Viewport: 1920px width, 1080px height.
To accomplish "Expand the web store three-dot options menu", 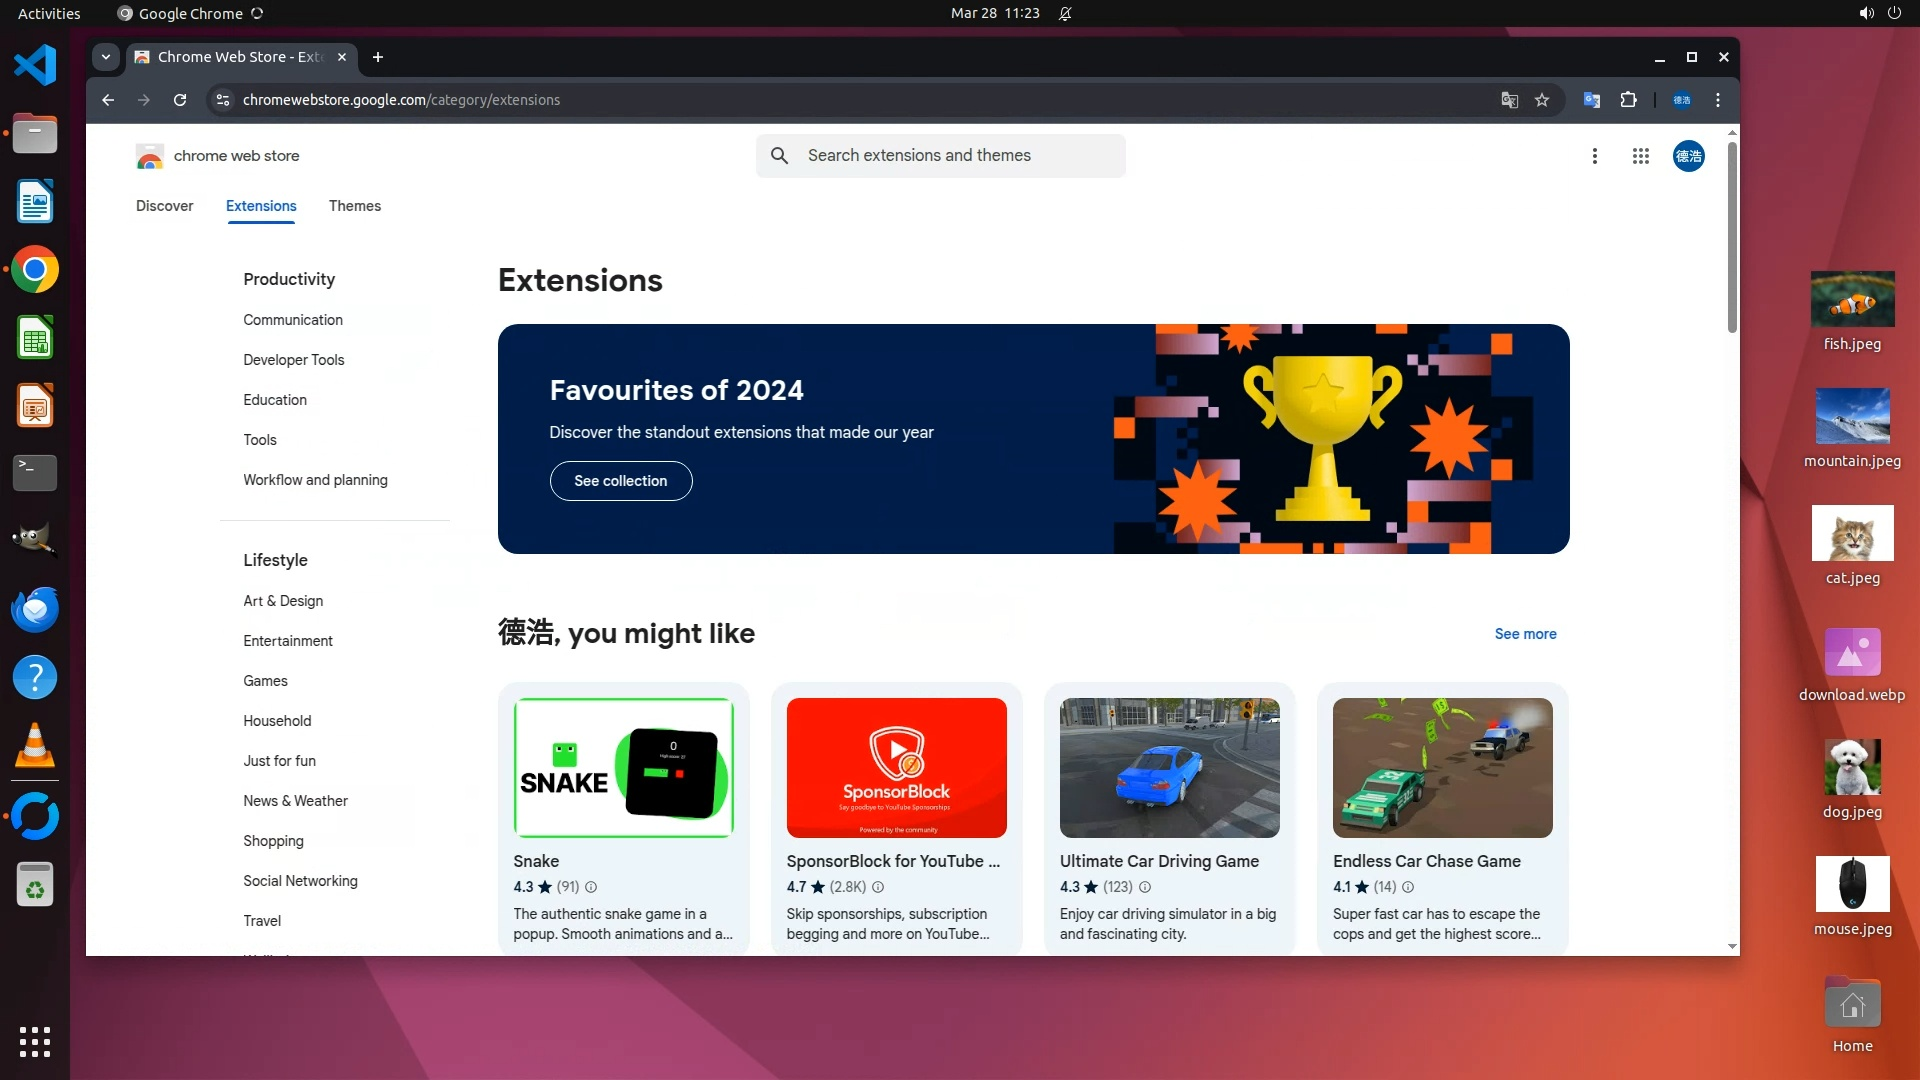I will 1595,156.
